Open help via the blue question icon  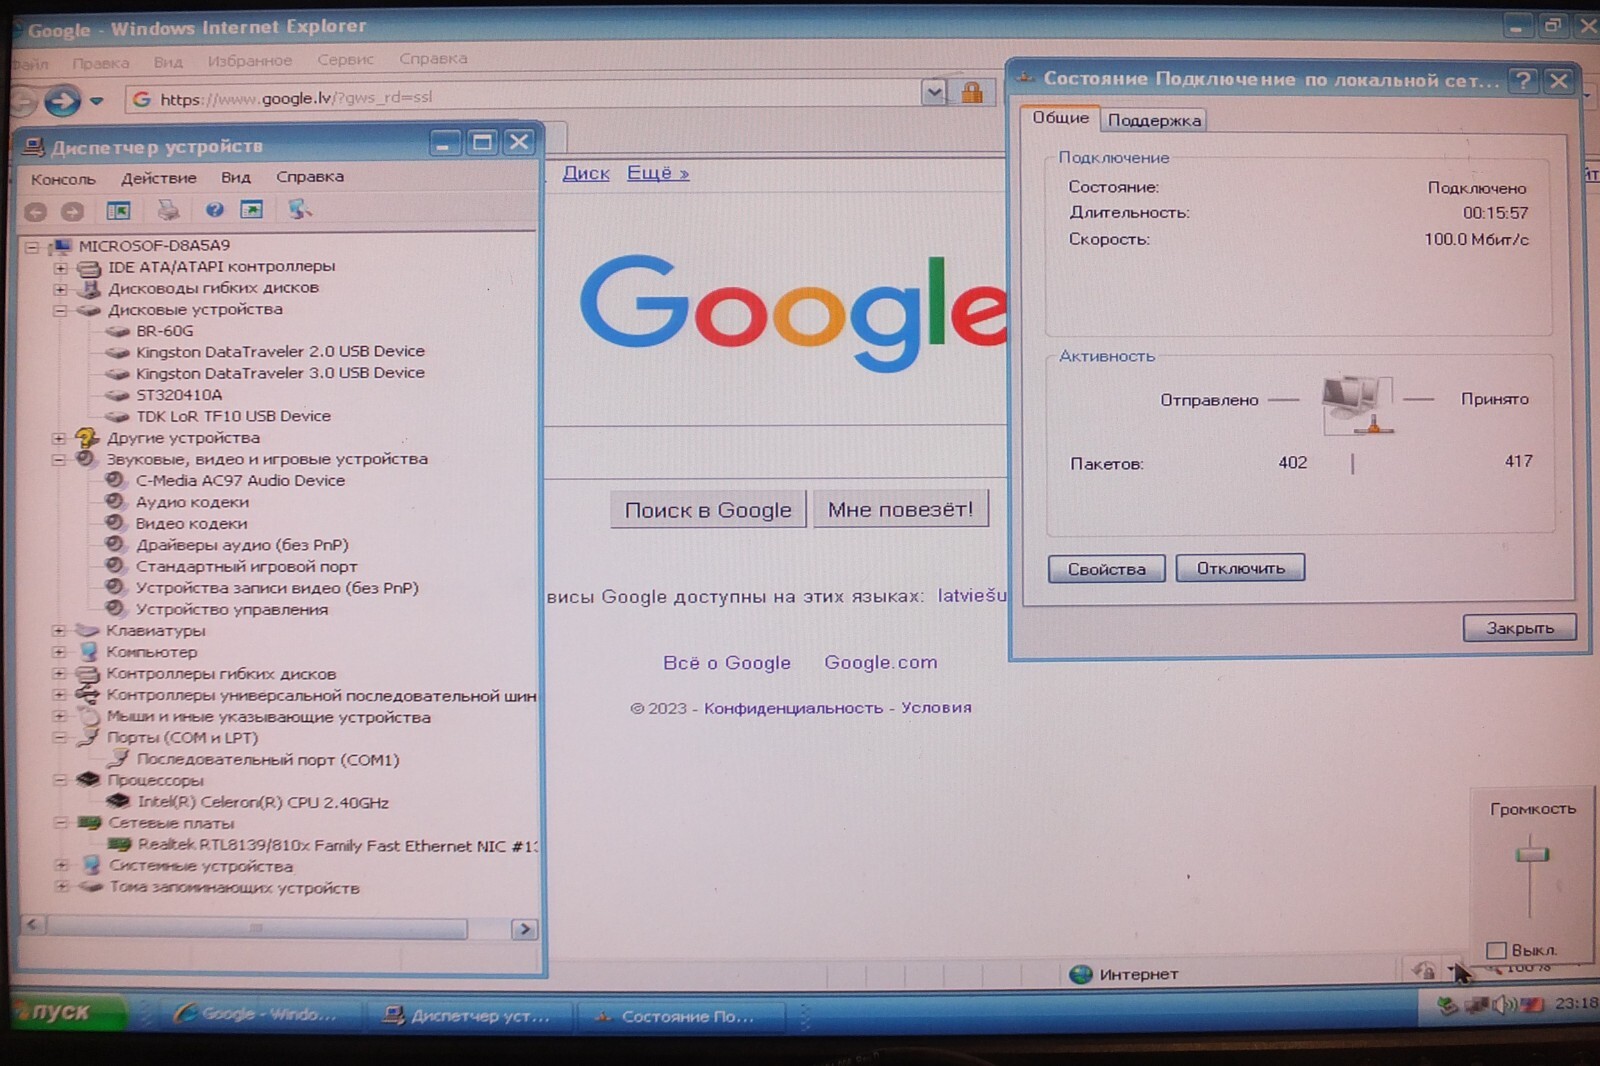(x=214, y=210)
